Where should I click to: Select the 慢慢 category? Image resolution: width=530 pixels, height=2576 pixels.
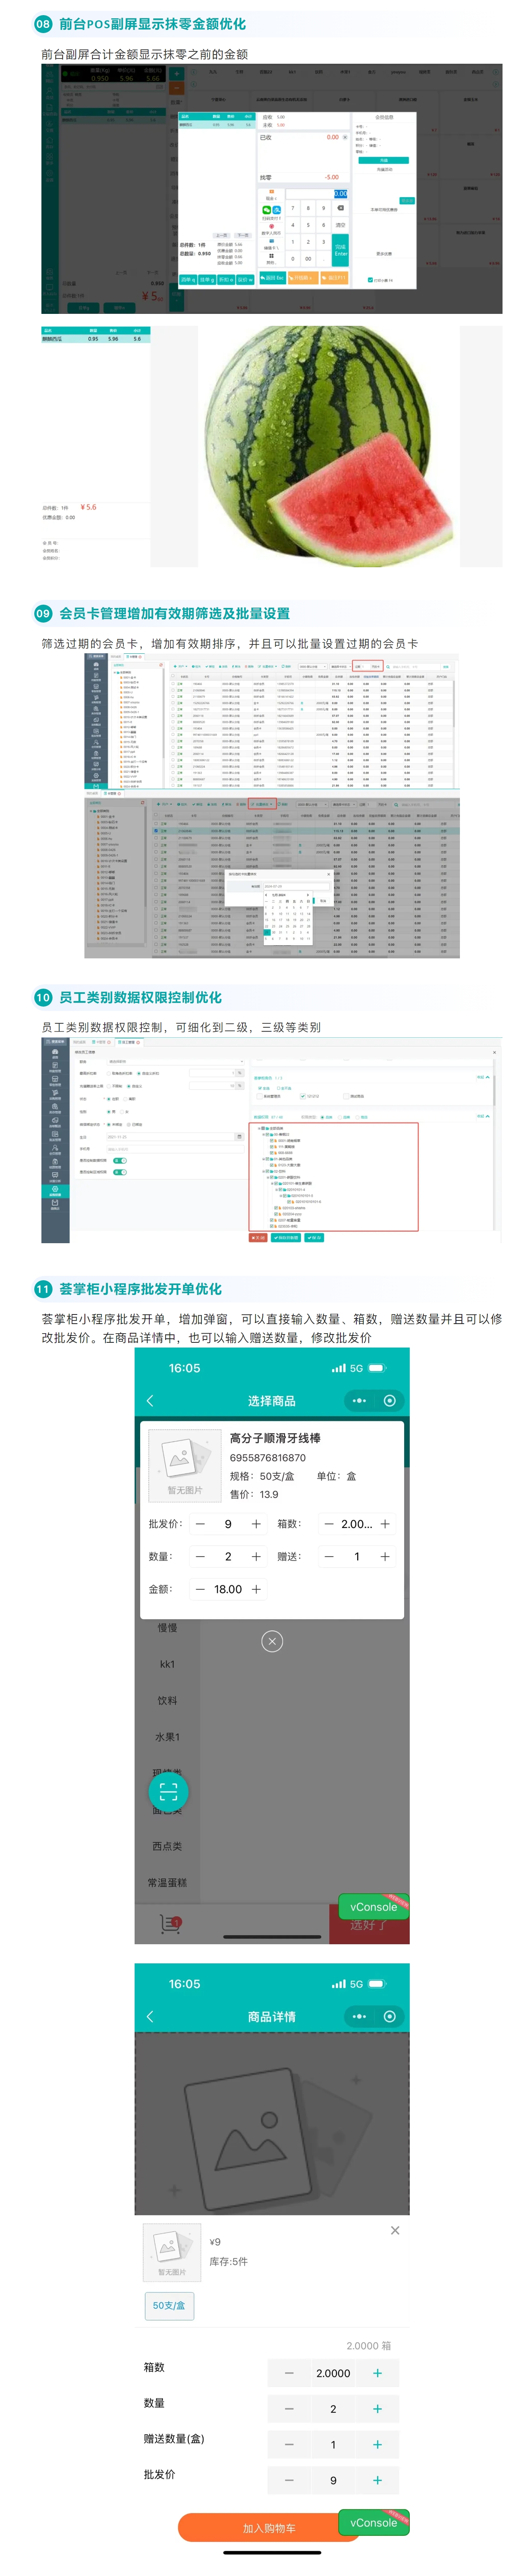tap(167, 1627)
